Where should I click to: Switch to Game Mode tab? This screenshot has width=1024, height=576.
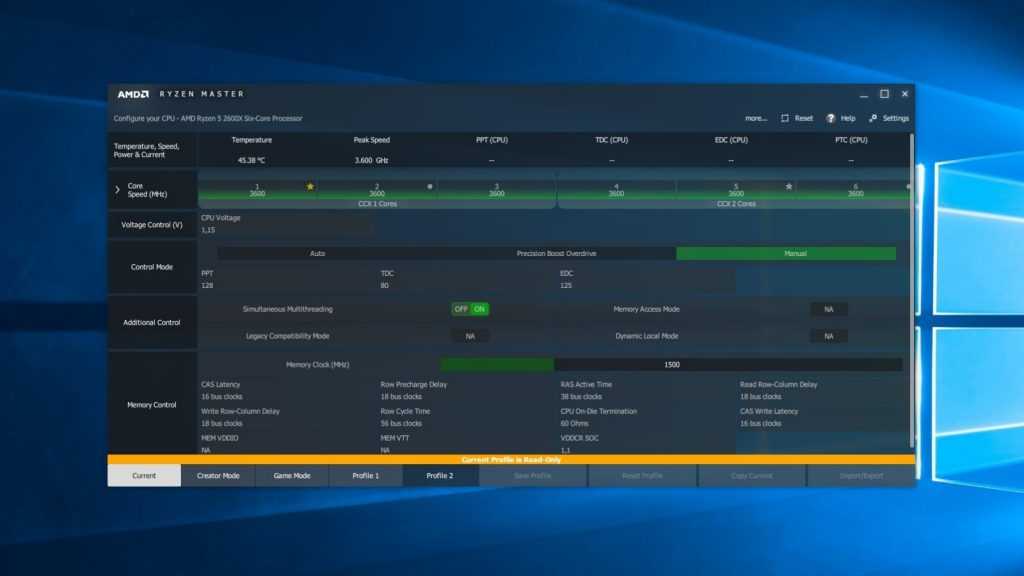pyautogui.click(x=292, y=476)
